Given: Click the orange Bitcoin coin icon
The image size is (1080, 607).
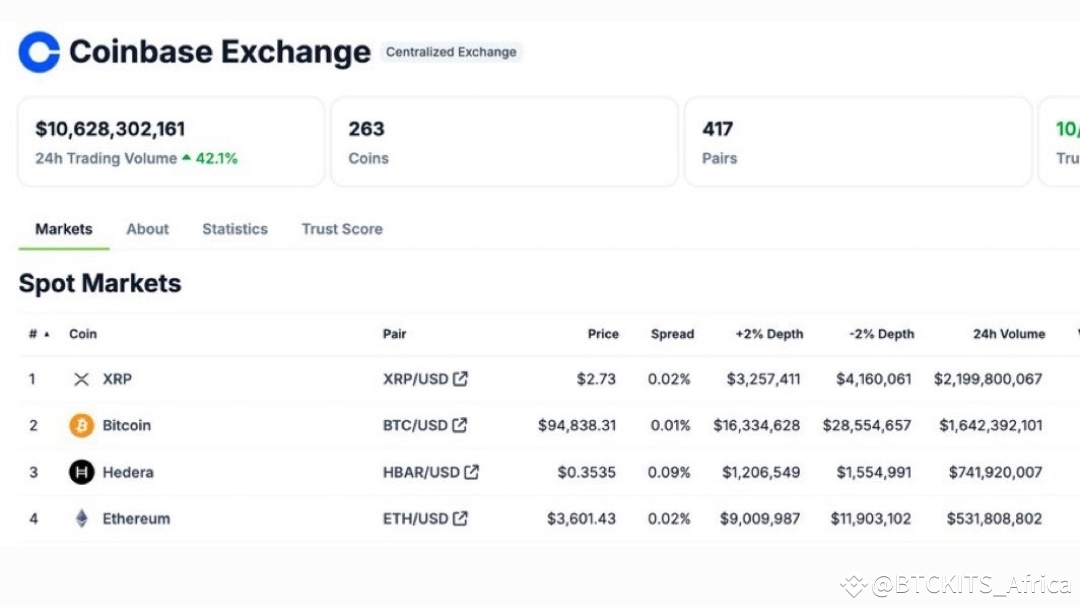Looking at the screenshot, I should point(81,425).
